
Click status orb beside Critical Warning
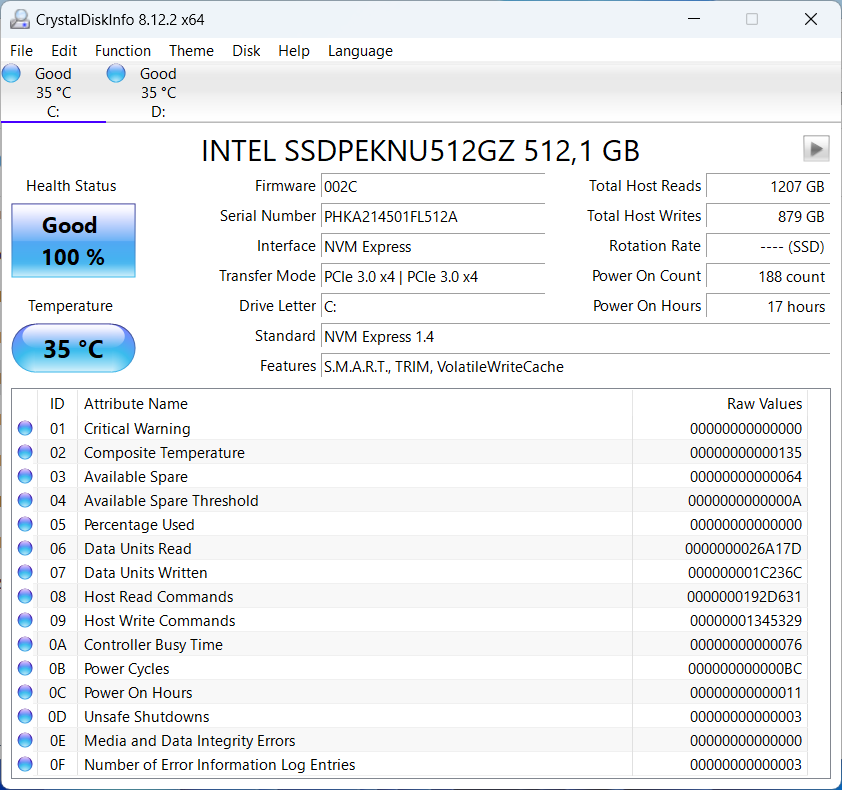[x=25, y=429]
